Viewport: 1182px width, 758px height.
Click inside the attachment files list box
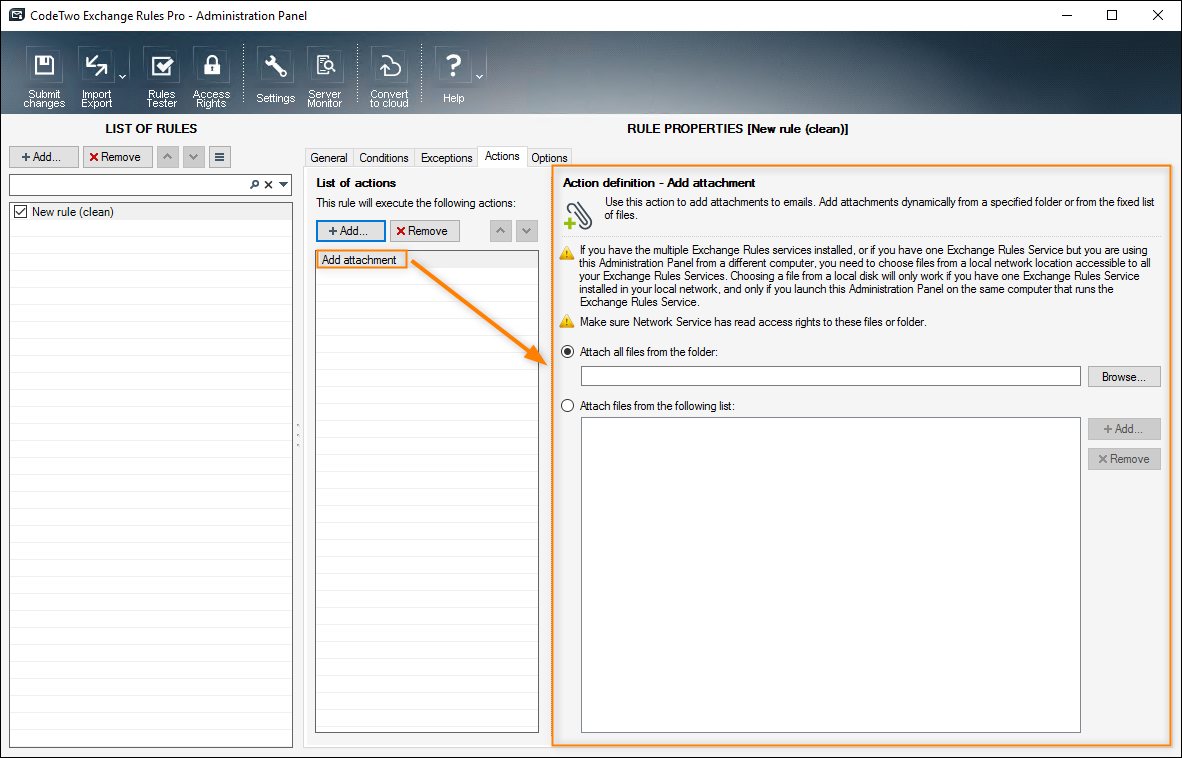831,575
